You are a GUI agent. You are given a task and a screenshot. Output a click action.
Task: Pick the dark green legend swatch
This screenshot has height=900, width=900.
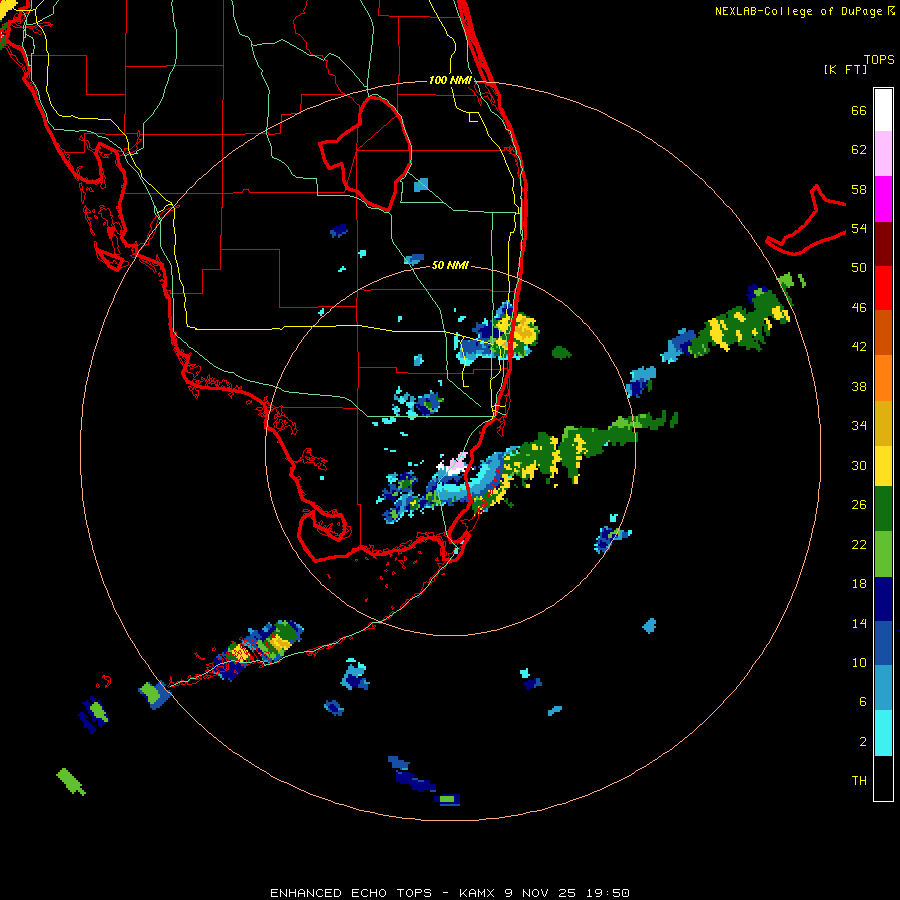883,509
